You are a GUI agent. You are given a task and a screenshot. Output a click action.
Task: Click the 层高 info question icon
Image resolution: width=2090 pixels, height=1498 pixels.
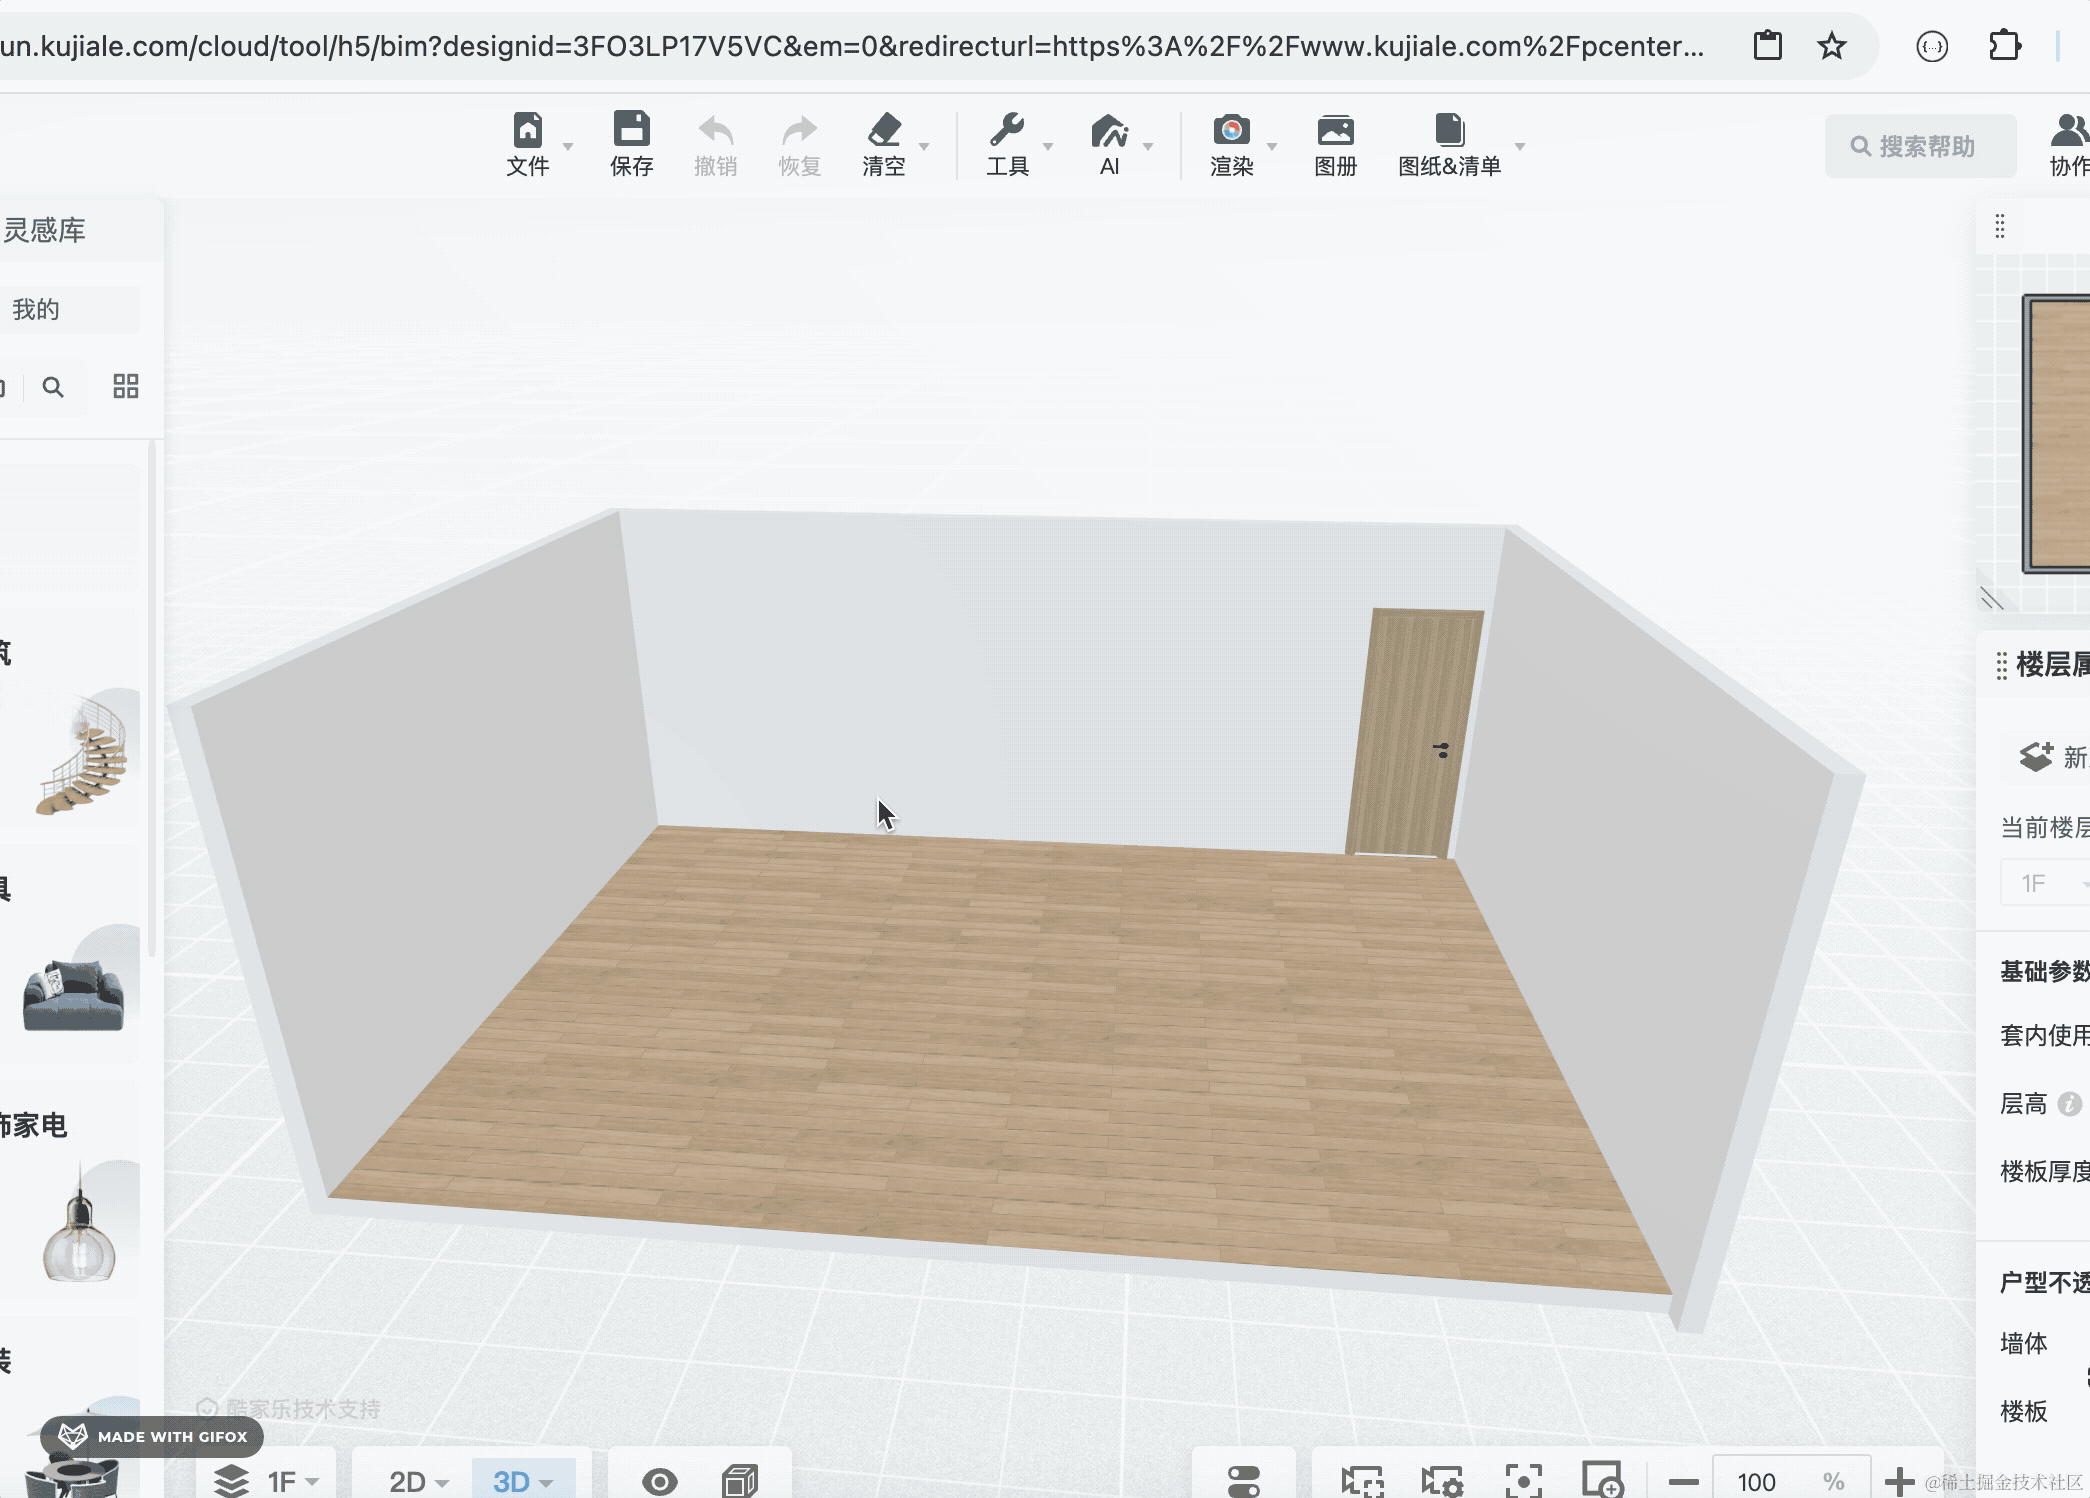coord(2069,1104)
